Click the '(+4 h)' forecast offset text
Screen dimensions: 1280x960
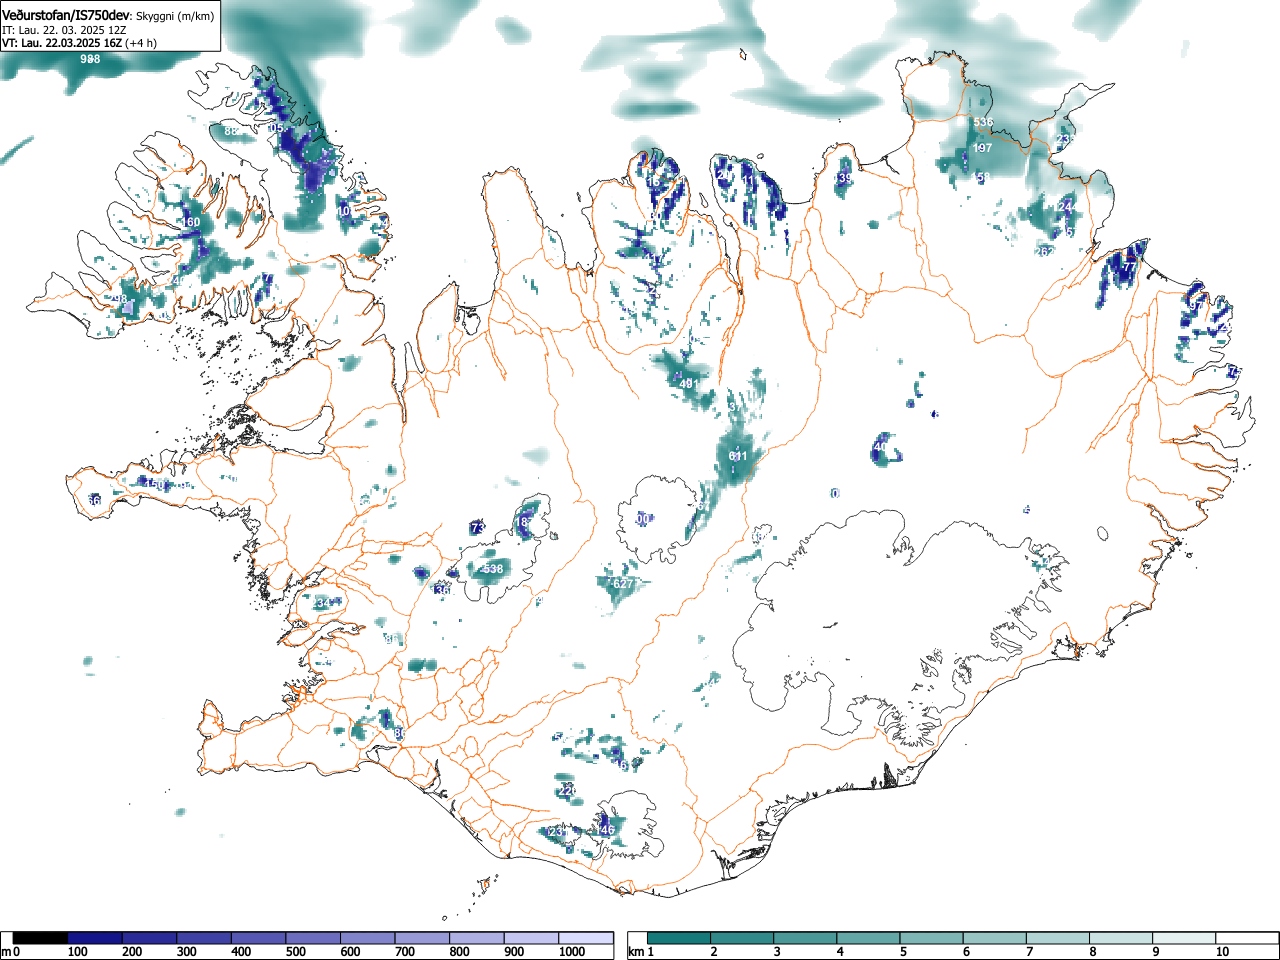(141, 43)
